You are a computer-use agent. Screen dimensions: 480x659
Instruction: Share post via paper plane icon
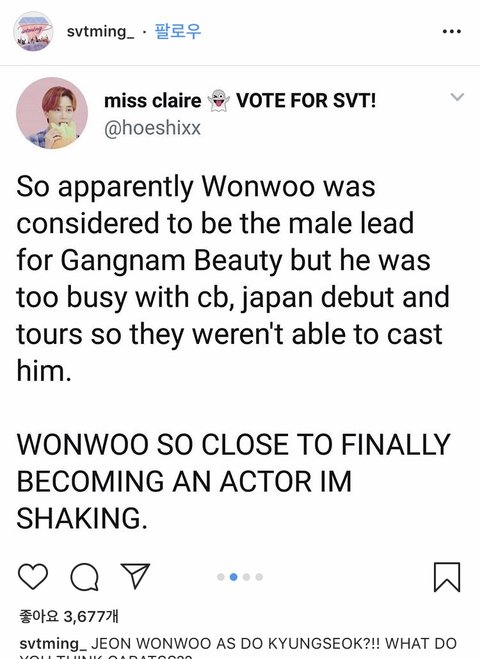pyautogui.click(x=135, y=575)
